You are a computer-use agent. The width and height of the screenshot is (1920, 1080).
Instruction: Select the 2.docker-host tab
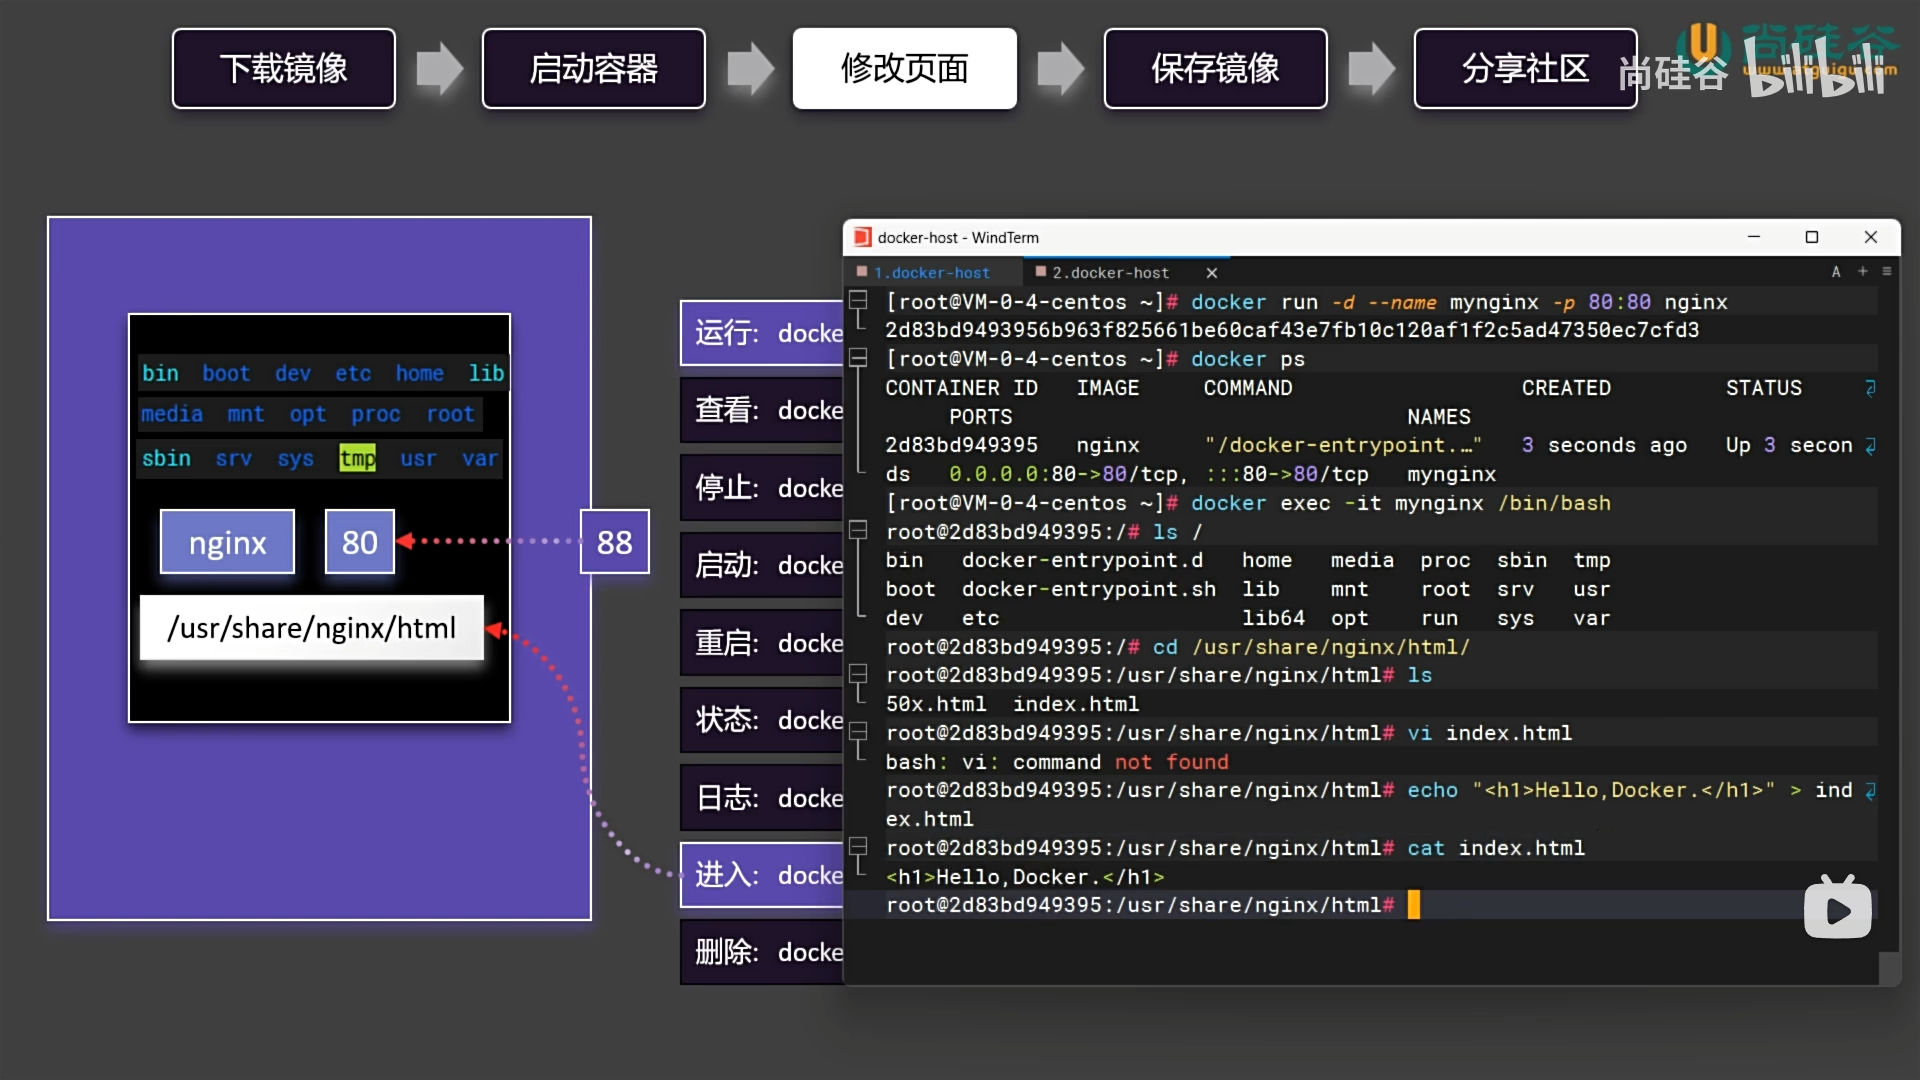coord(1110,272)
